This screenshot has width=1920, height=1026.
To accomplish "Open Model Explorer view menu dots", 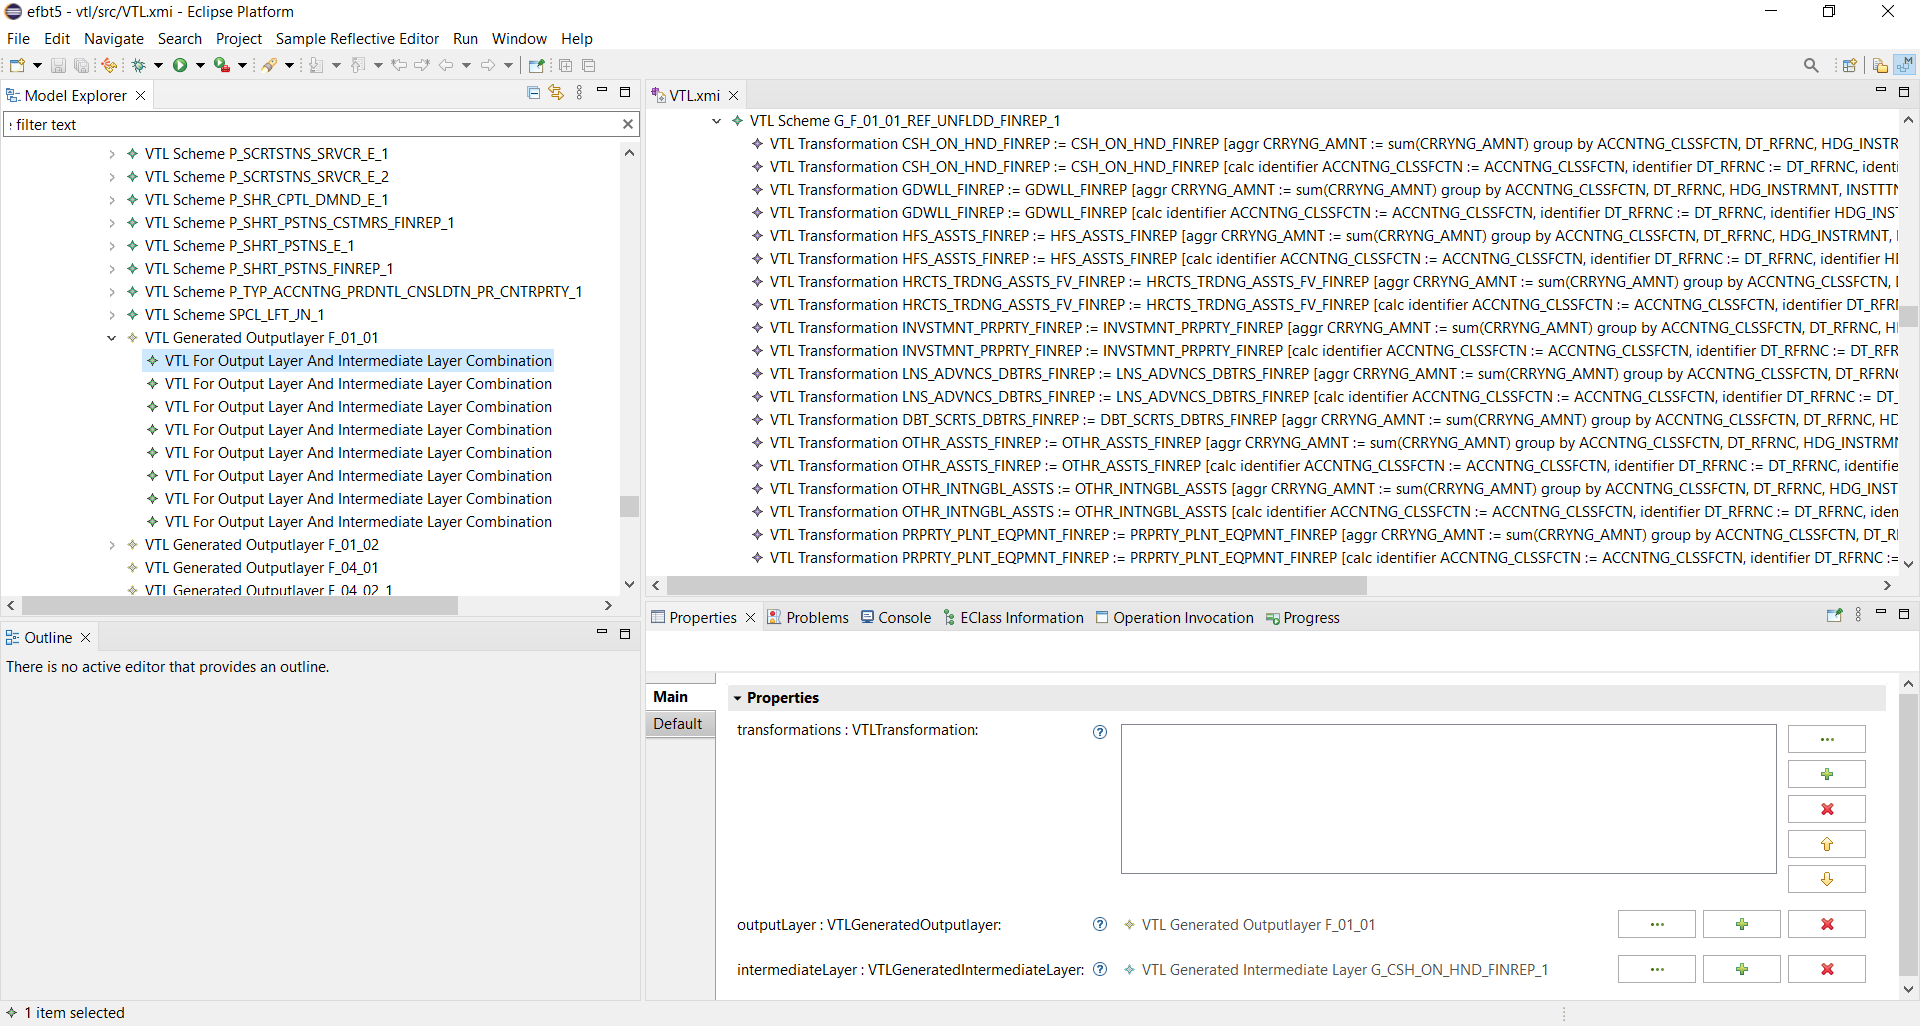I will 580,93.
